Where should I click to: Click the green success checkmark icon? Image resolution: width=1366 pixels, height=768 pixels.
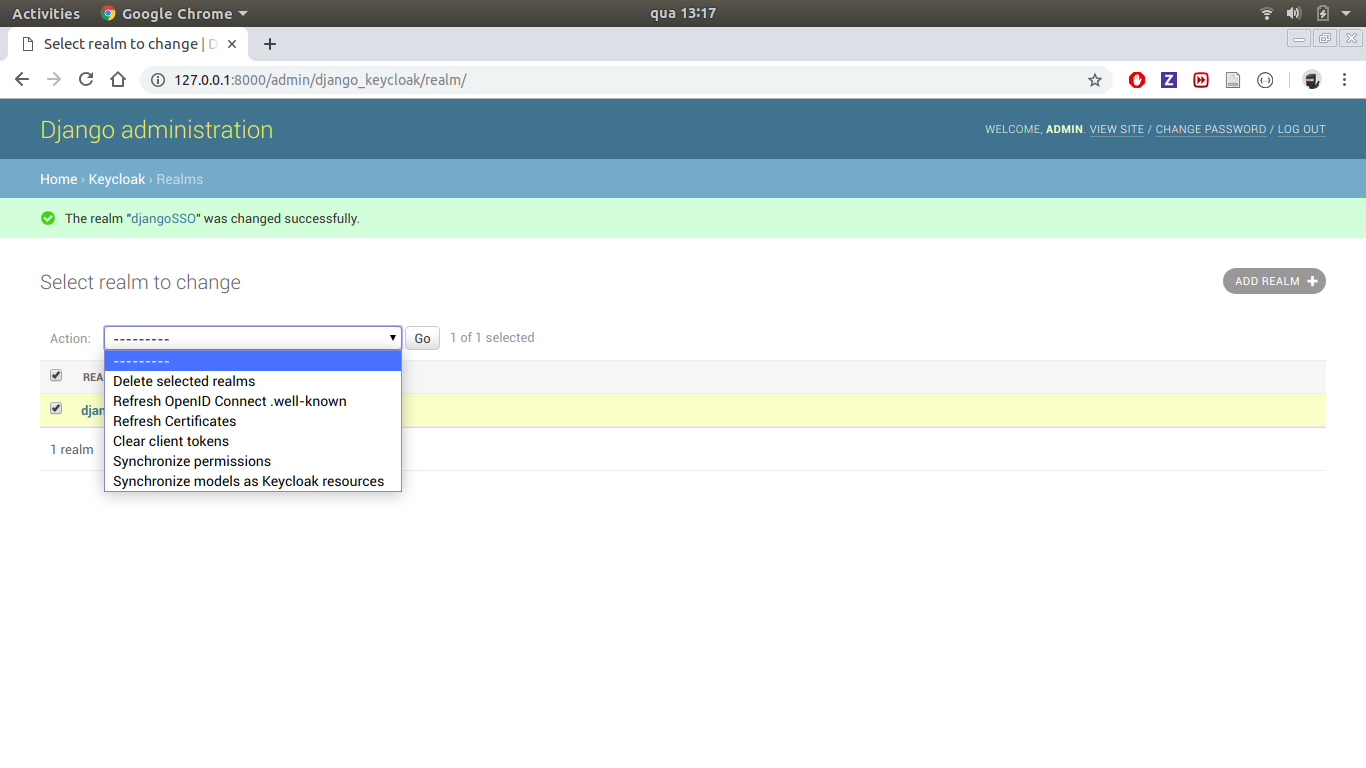[x=48, y=218]
